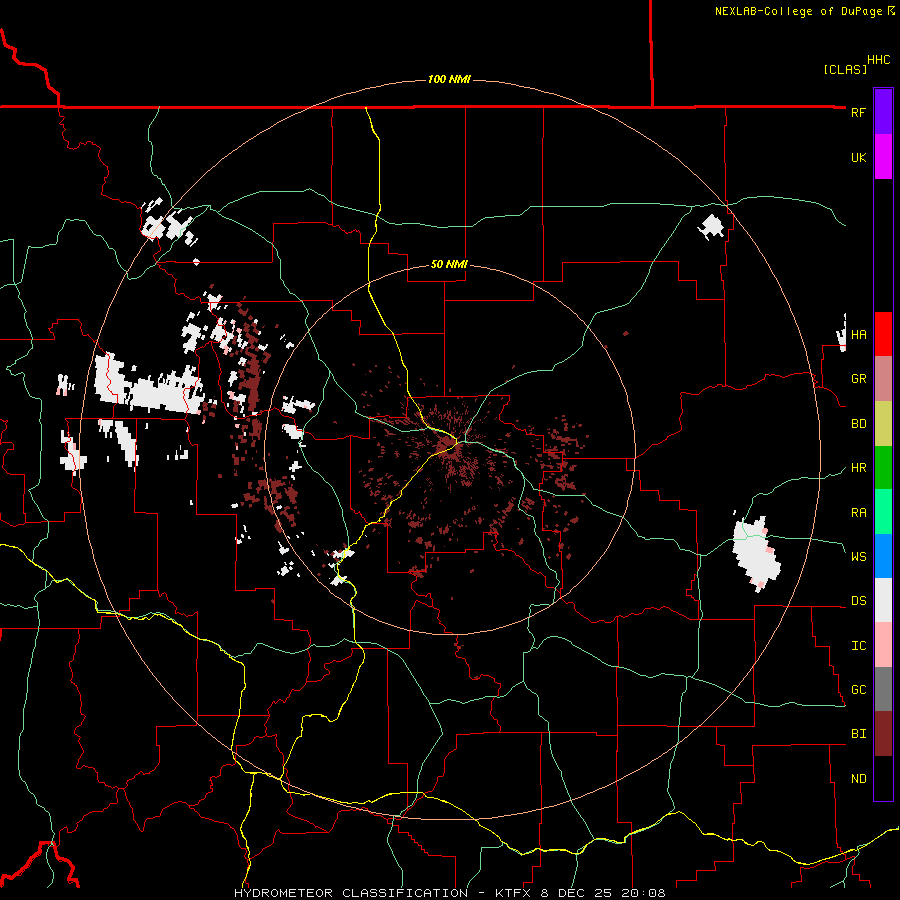The height and width of the screenshot is (900, 900).
Task: Click the ND legend label
Action: [858, 778]
